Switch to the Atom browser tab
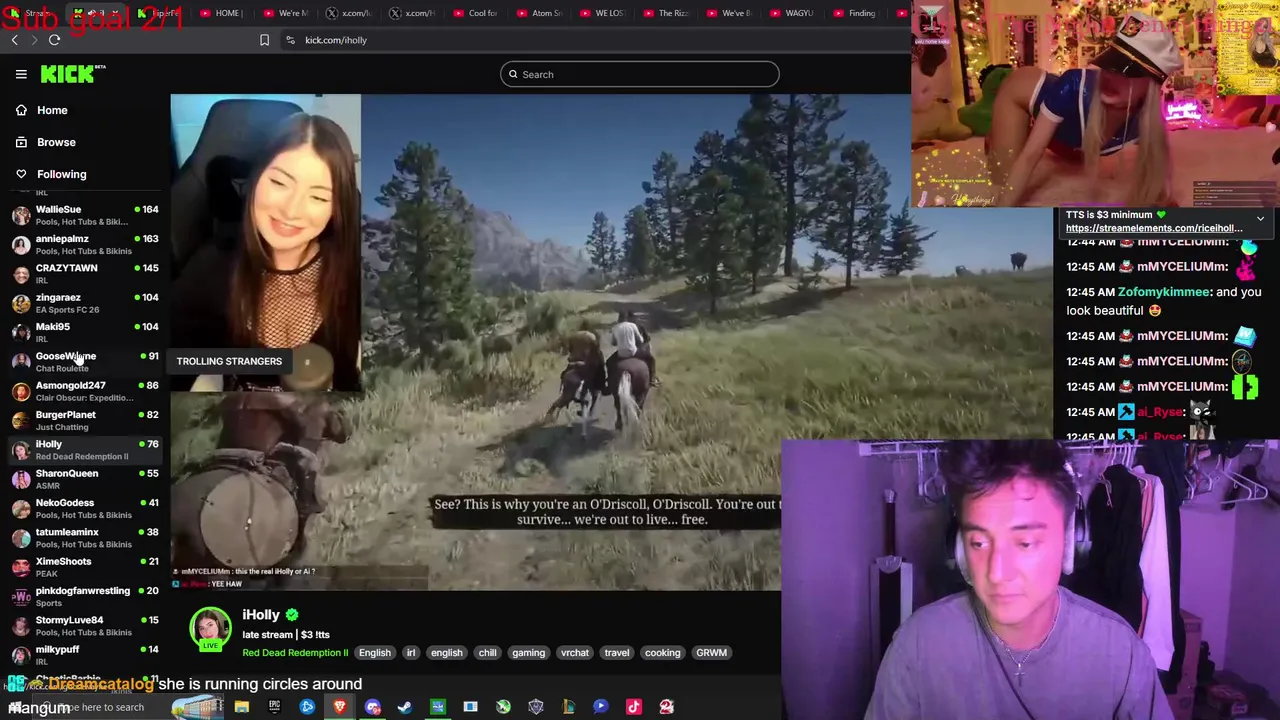The width and height of the screenshot is (1280, 720). click(541, 13)
